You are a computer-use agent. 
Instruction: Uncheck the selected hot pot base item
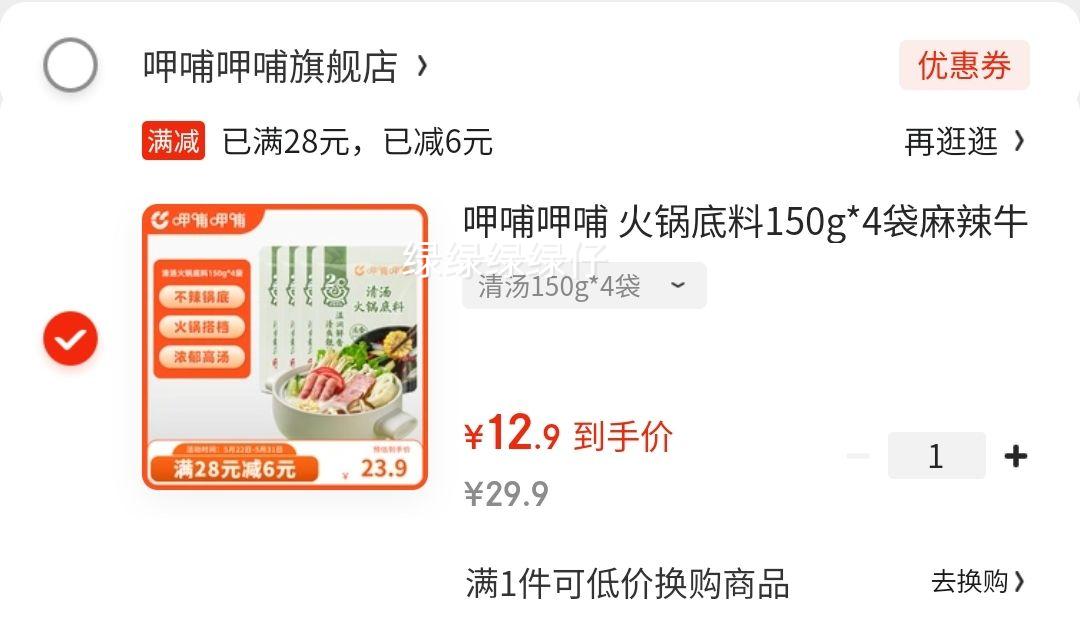pos(70,338)
